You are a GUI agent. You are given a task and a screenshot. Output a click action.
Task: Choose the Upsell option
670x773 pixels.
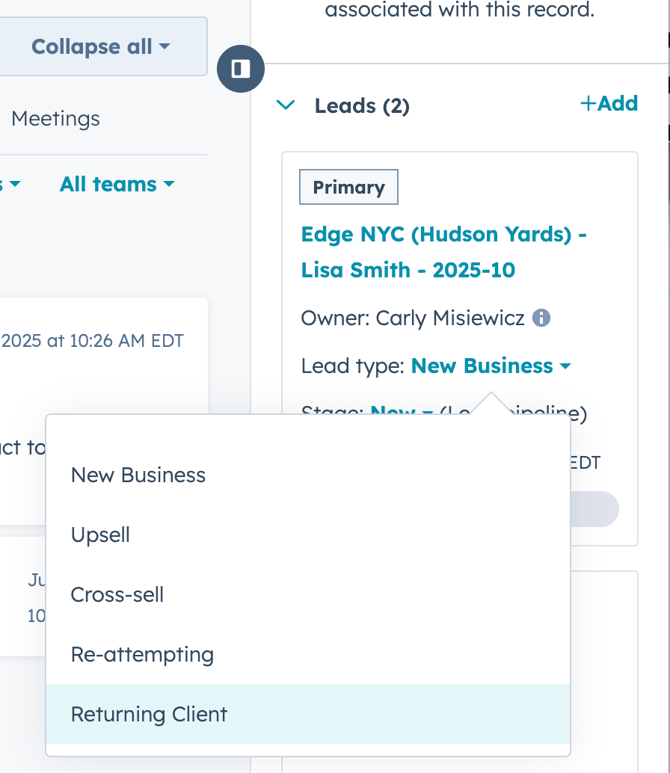[x=100, y=535]
